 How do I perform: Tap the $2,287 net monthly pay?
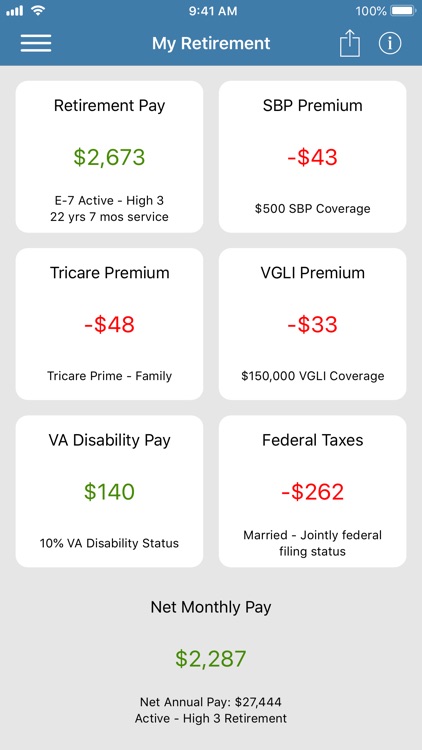click(211, 659)
